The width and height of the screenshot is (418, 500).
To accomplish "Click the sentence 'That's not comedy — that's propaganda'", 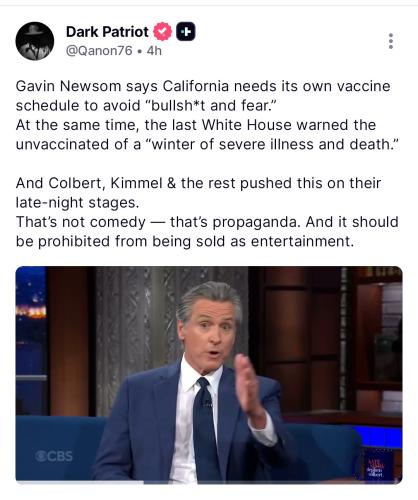I will pyautogui.click(x=157, y=222).
